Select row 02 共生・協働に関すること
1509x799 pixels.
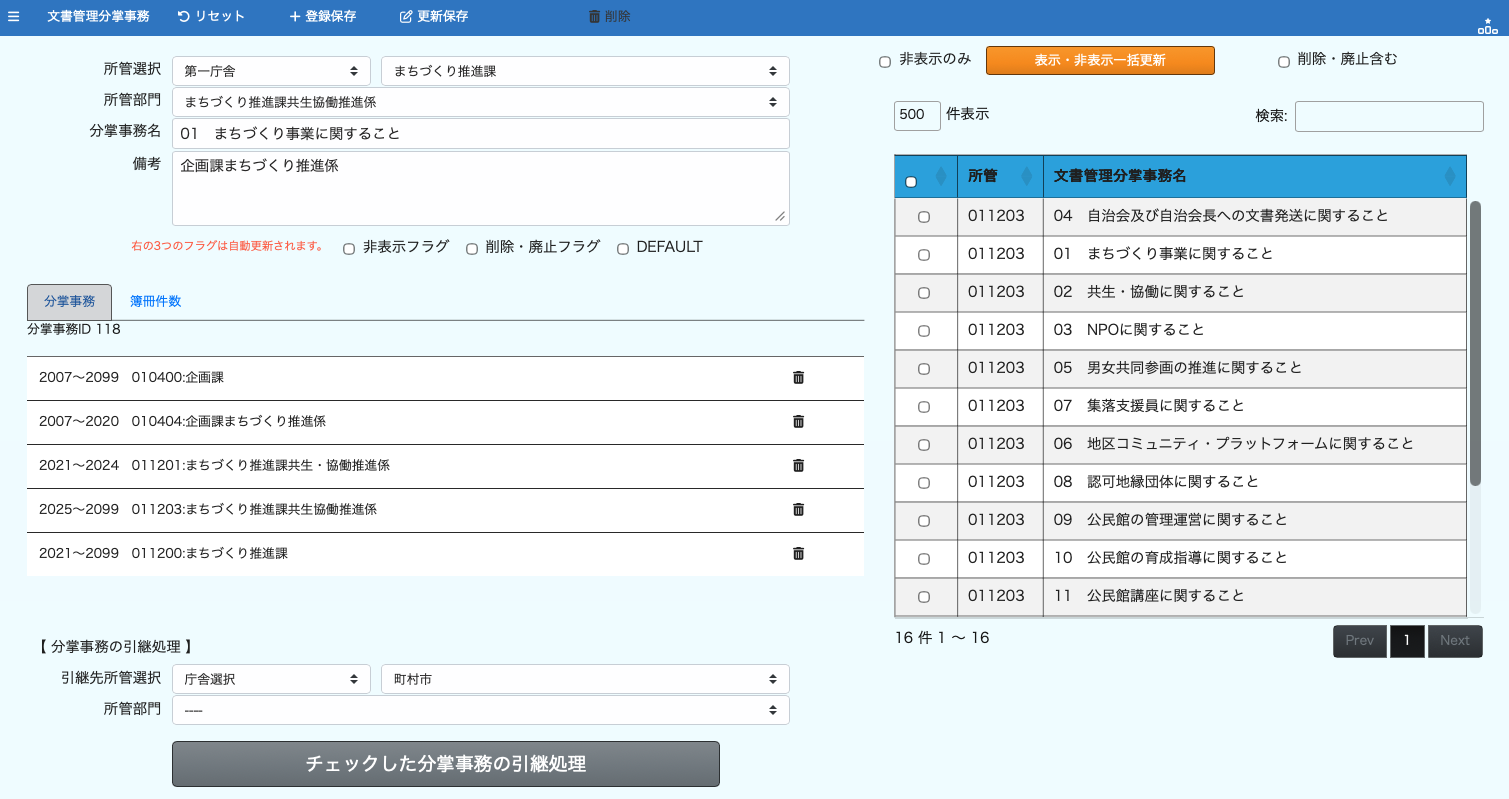1180,292
